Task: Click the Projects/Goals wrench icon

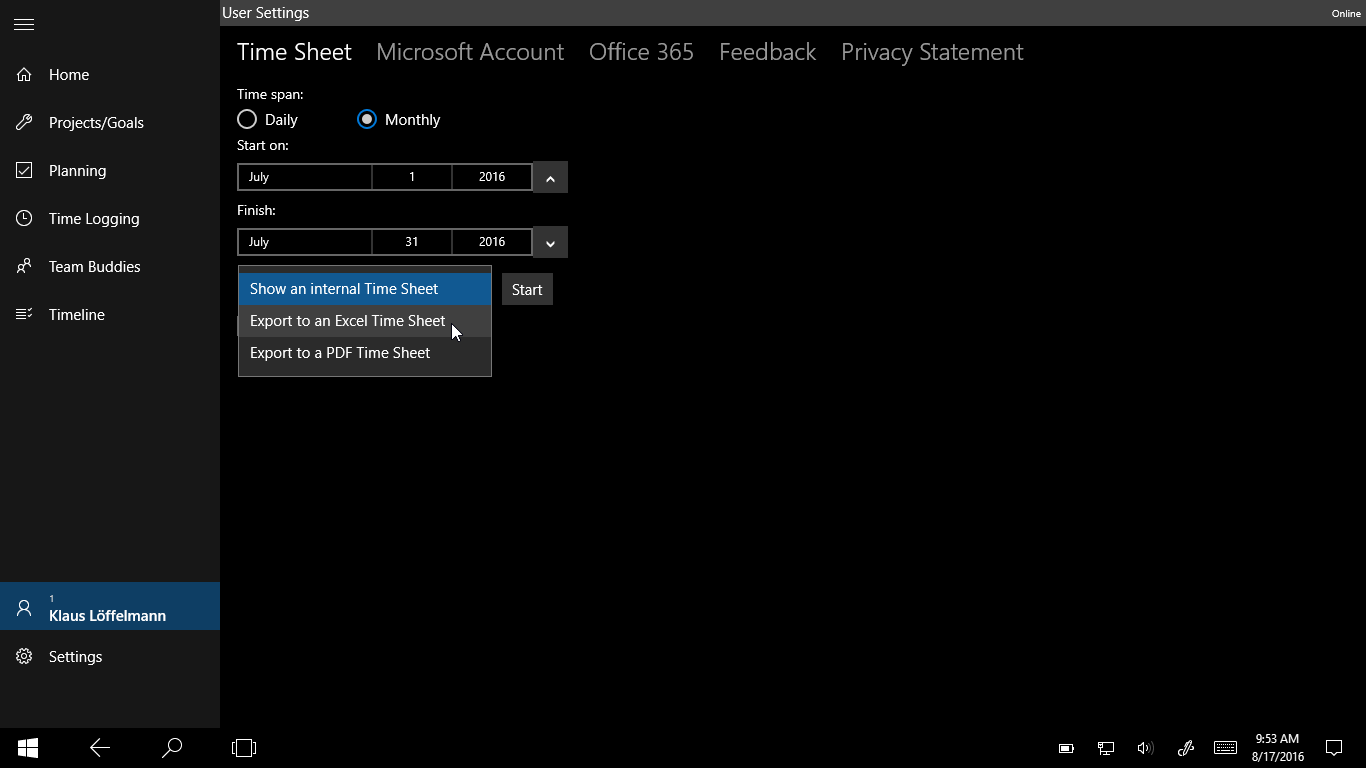Action: (24, 123)
